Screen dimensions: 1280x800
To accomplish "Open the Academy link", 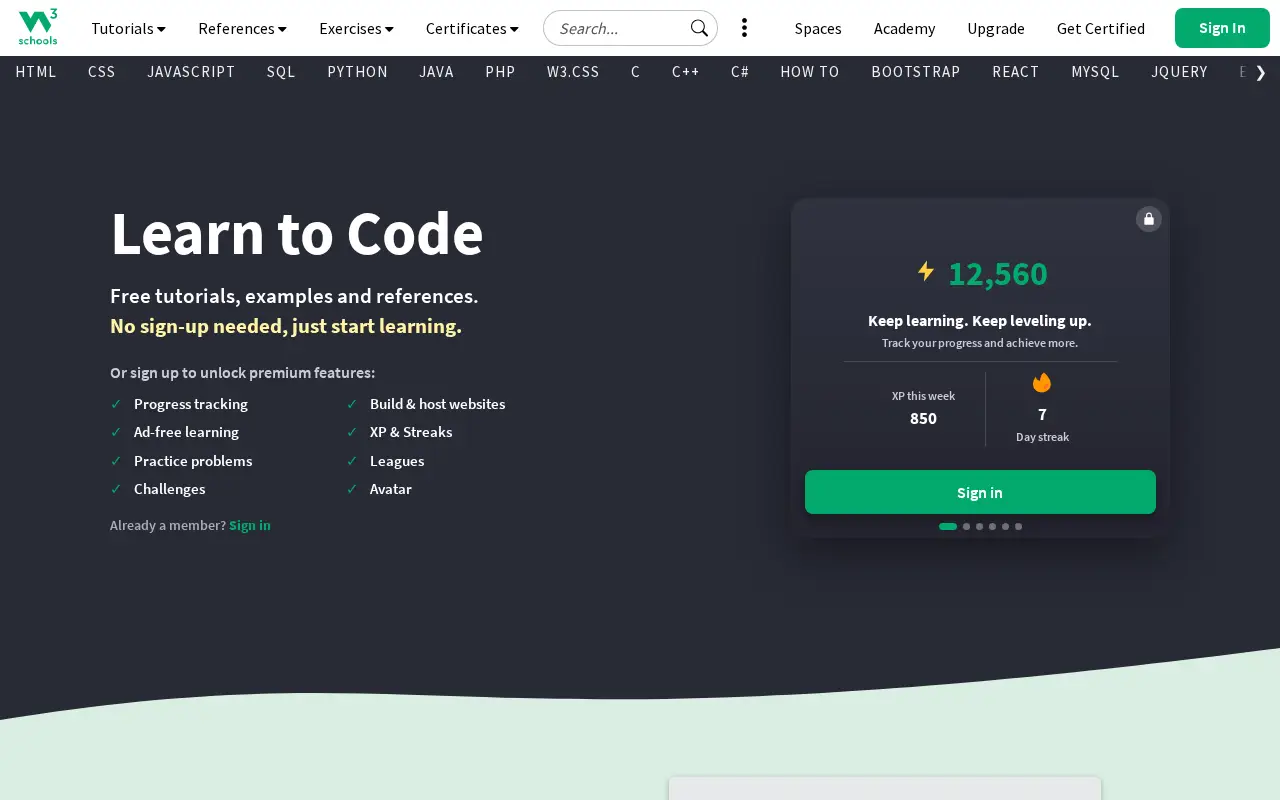I will click(x=904, y=28).
